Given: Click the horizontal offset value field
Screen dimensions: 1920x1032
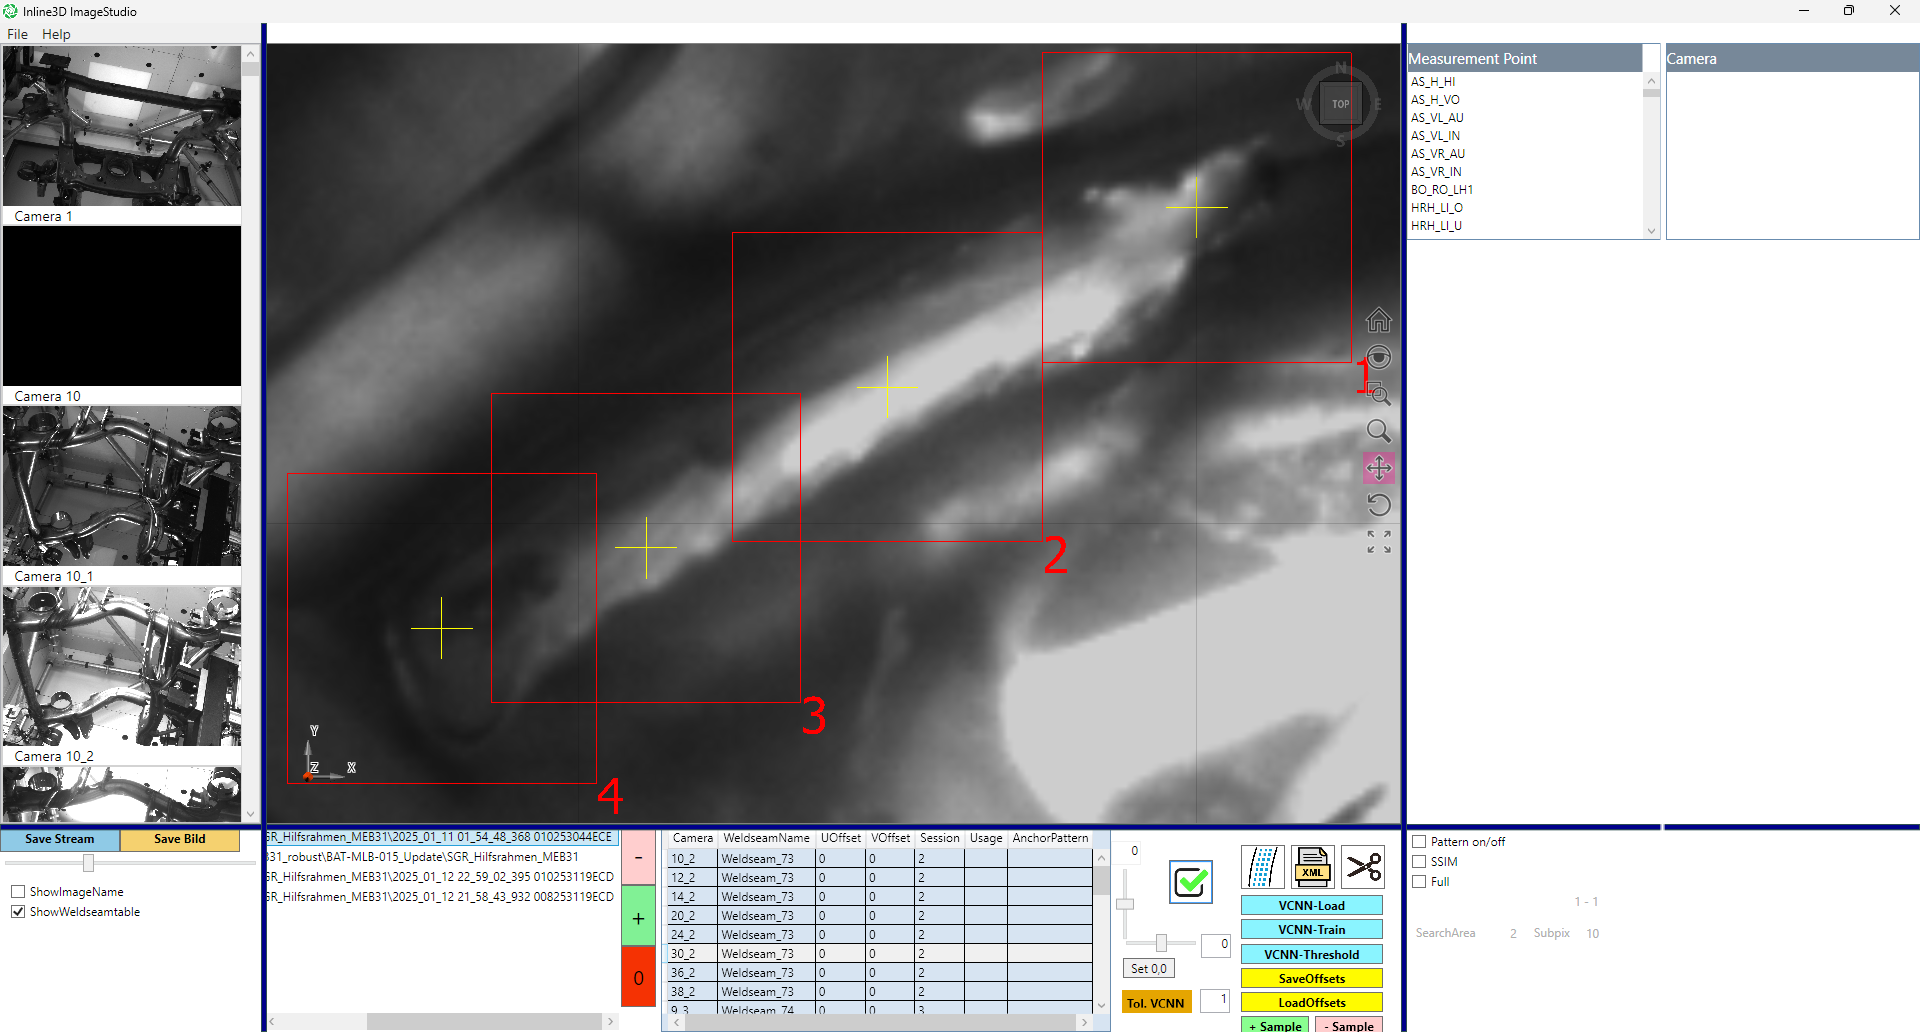Looking at the screenshot, I should click(x=1215, y=945).
